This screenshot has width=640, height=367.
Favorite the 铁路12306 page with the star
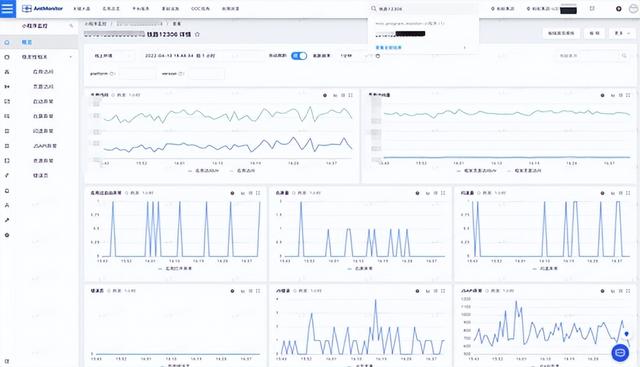pos(197,34)
